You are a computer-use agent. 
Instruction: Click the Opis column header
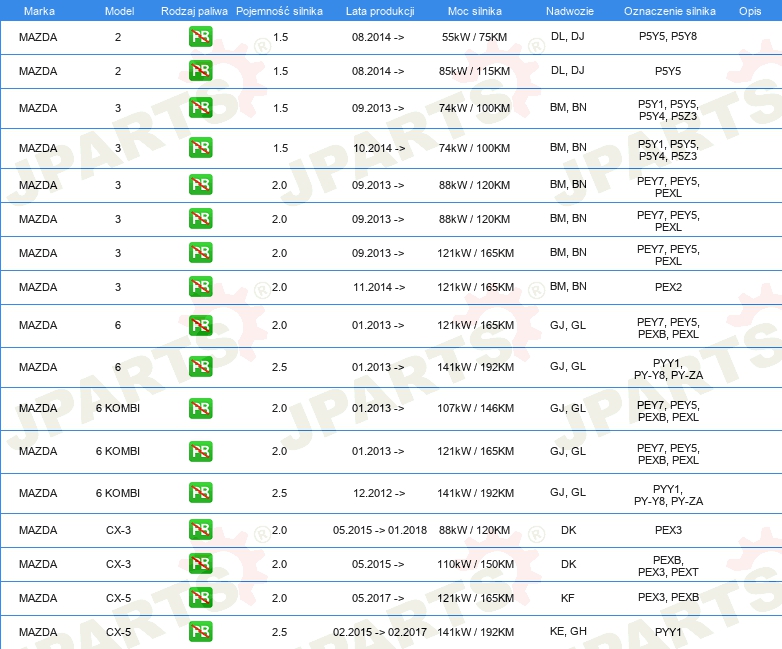point(749,10)
